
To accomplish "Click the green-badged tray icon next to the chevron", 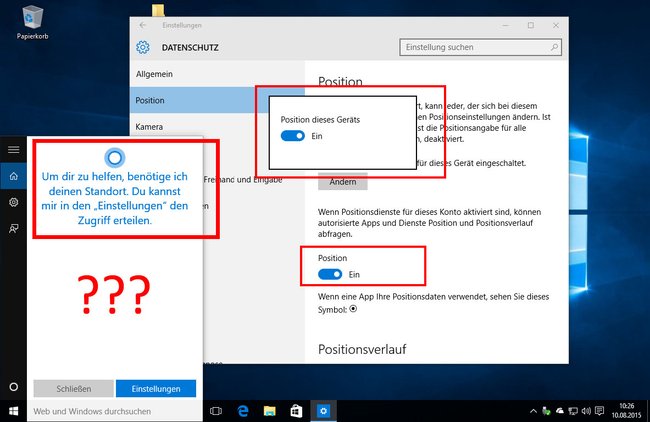I will pos(547,411).
